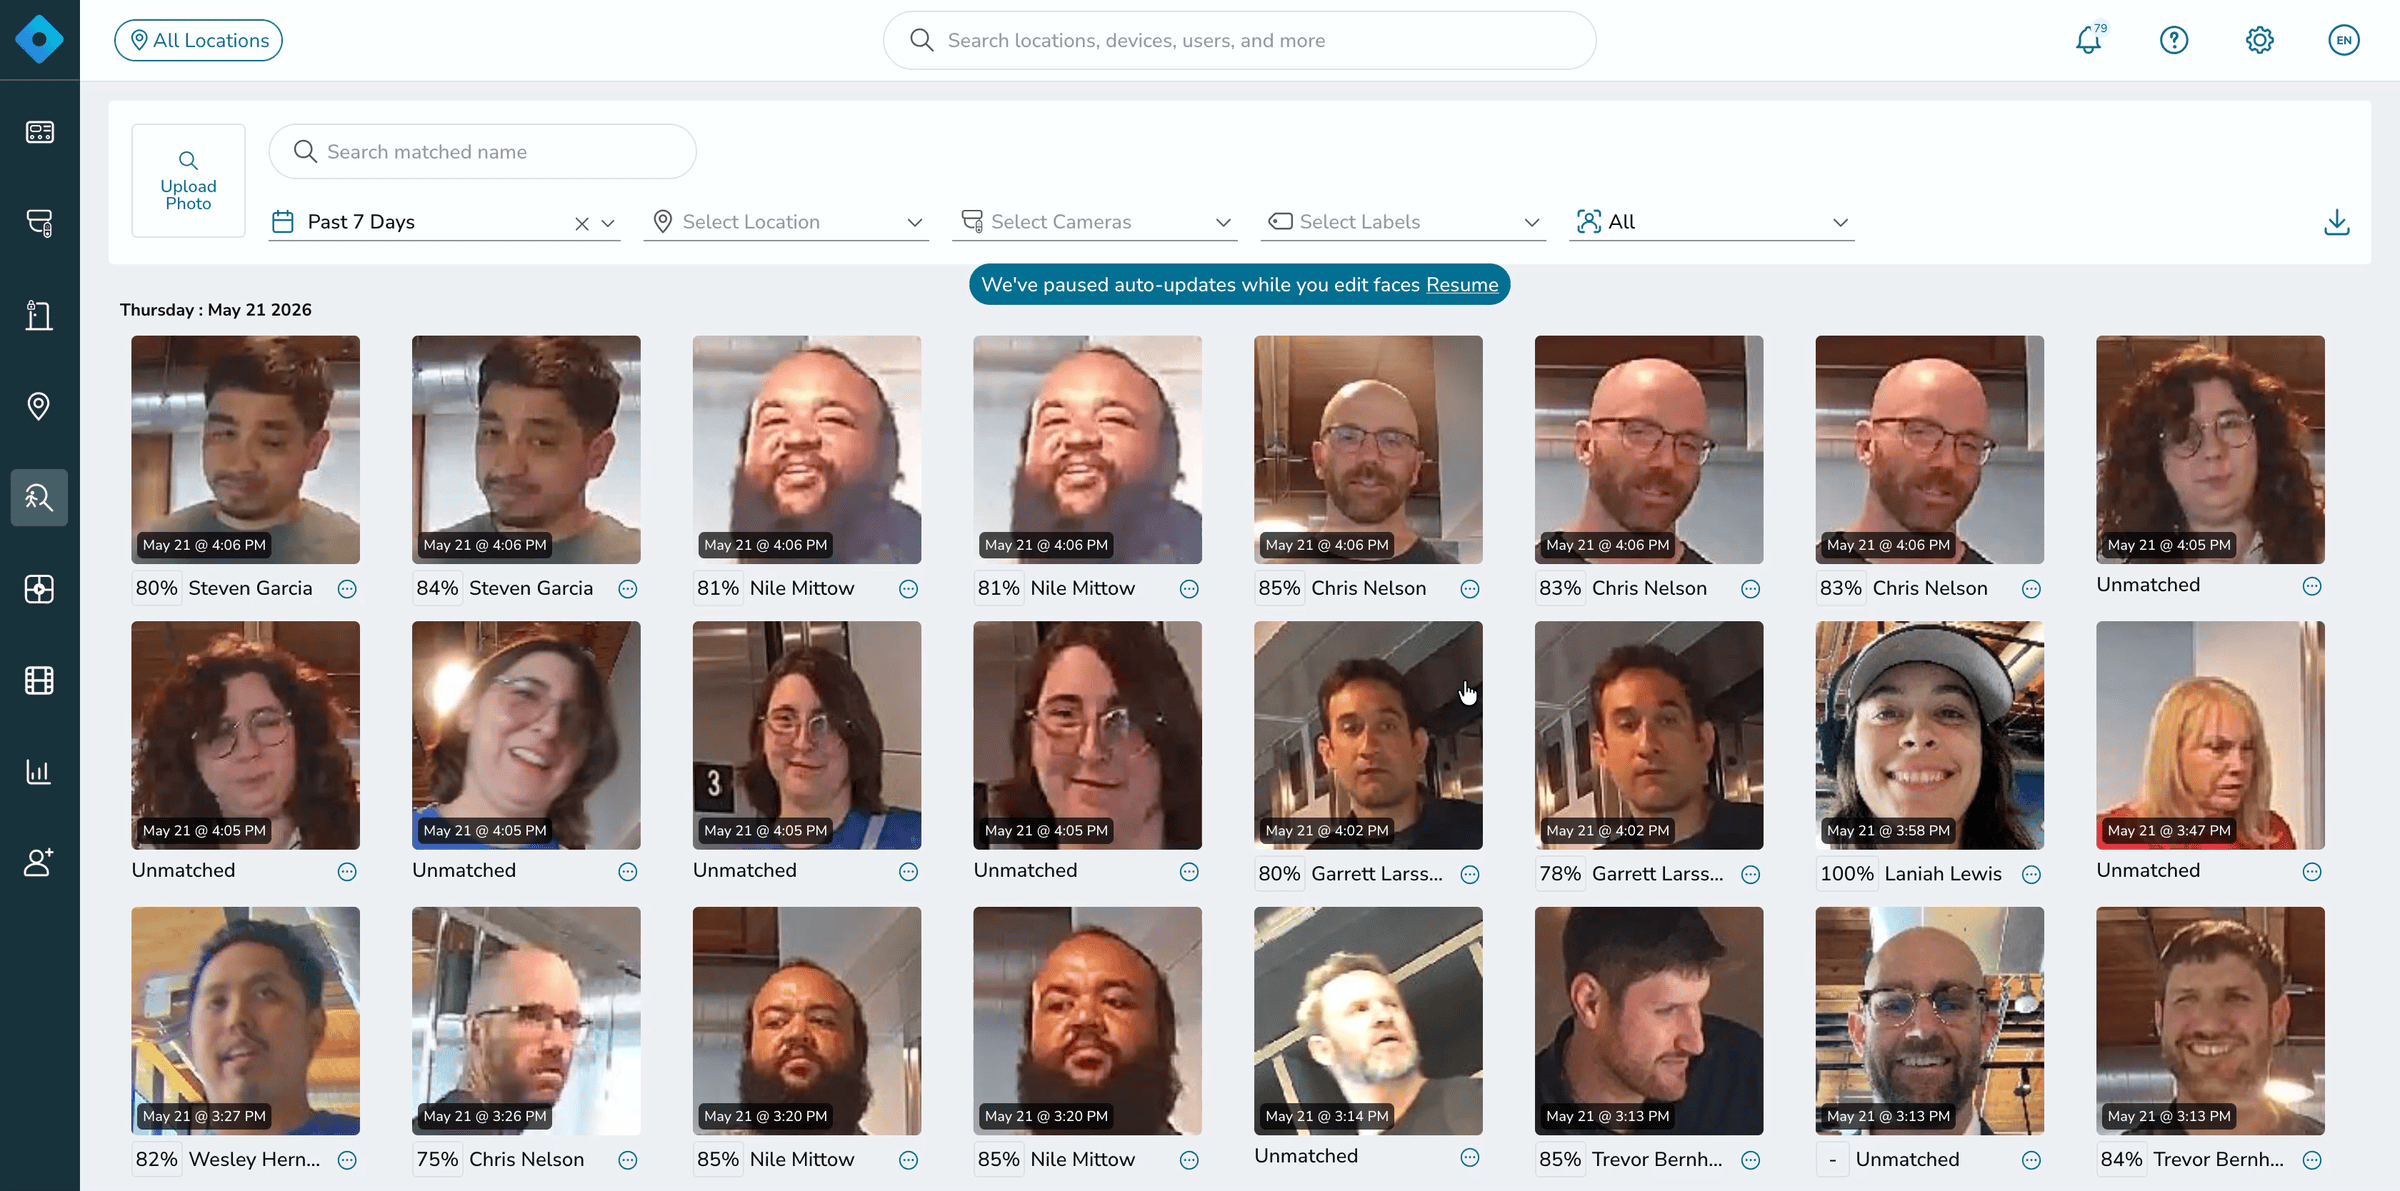Clear the Past 7 Days date filter

click(582, 223)
